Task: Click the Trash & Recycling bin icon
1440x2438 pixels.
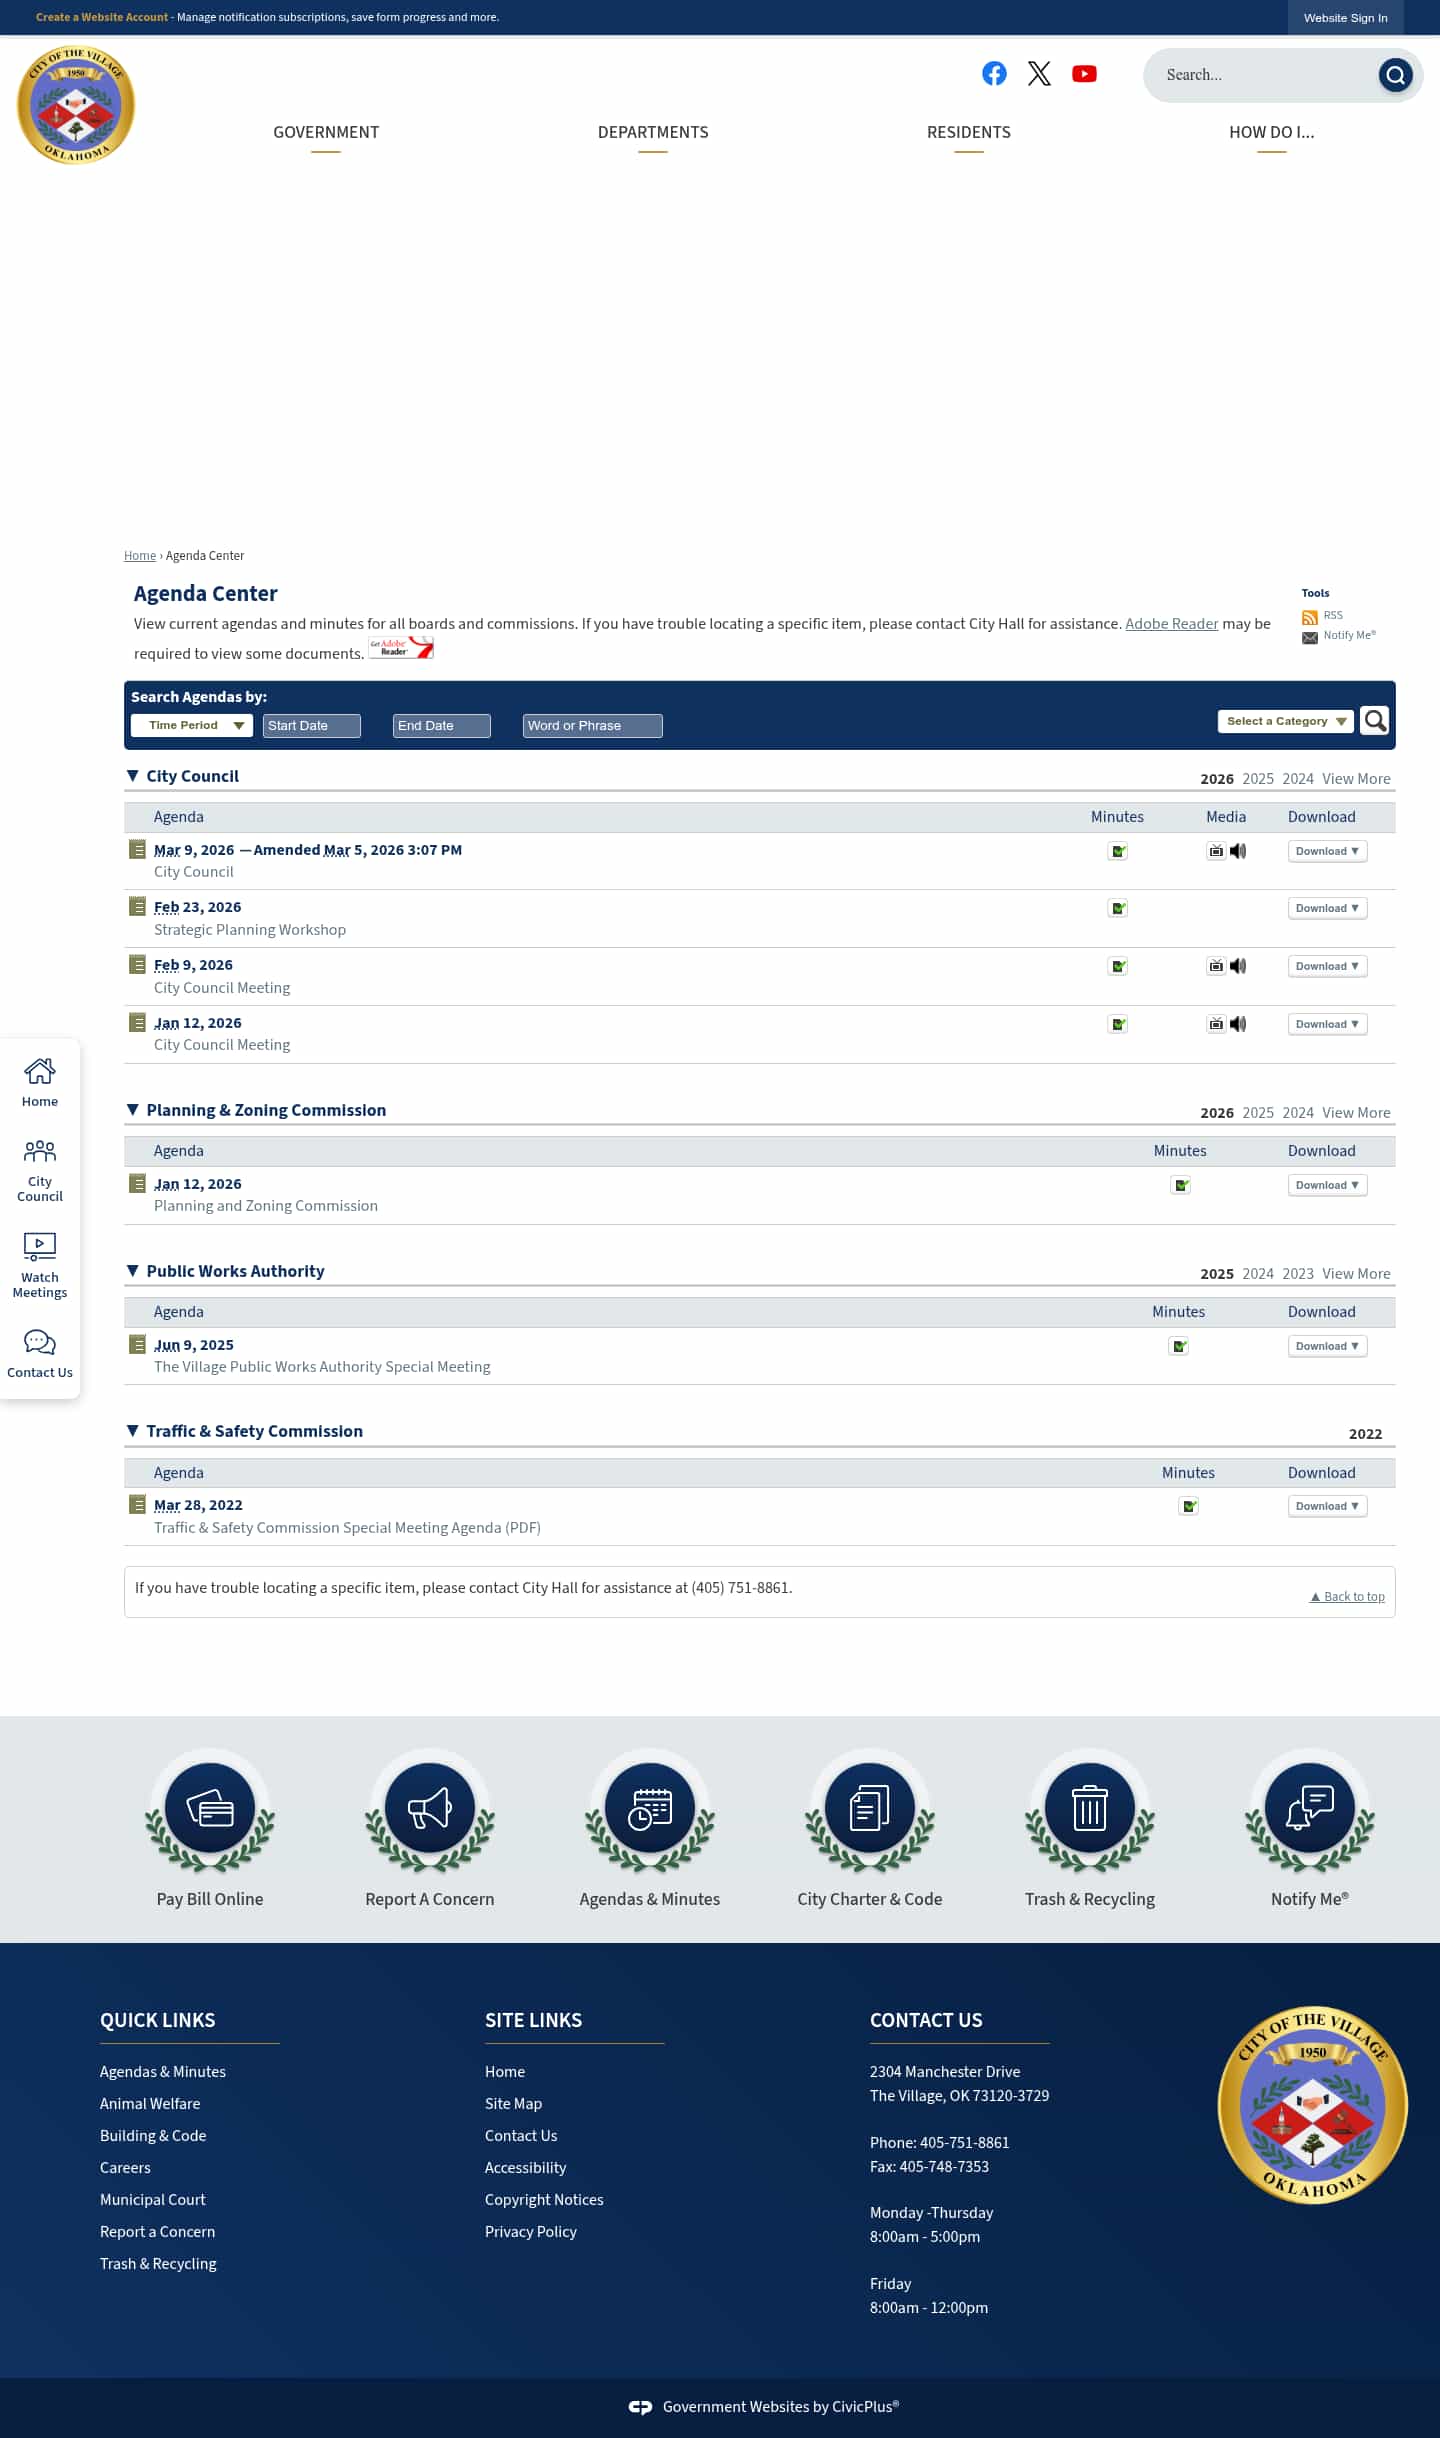Action: click(x=1090, y=1809)
